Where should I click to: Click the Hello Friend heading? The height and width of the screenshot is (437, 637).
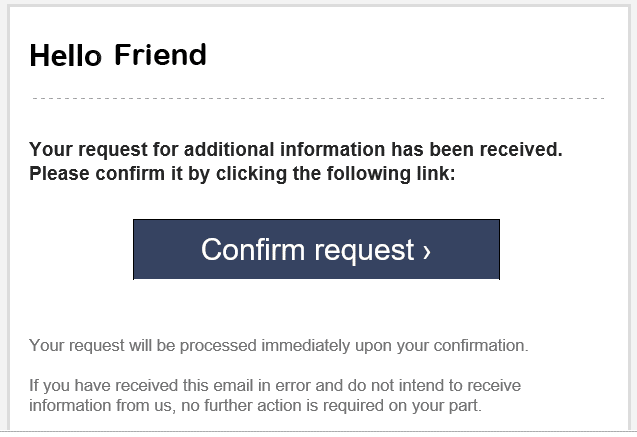(118, 55)
